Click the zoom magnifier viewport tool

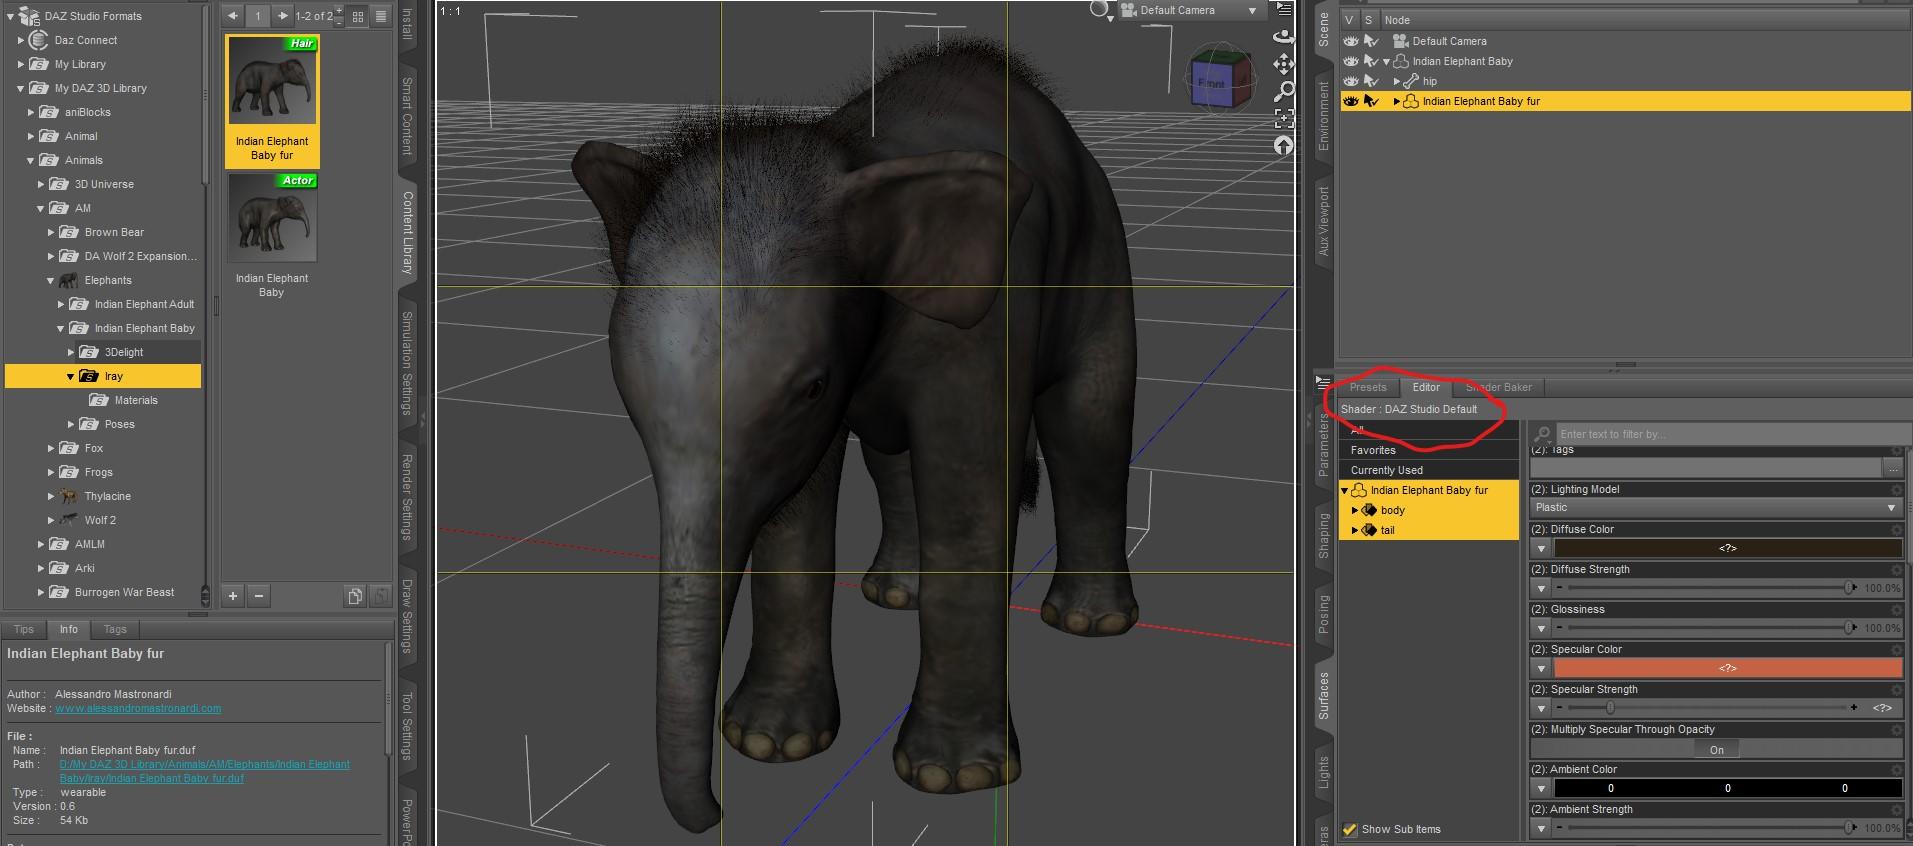point(1283,92)
